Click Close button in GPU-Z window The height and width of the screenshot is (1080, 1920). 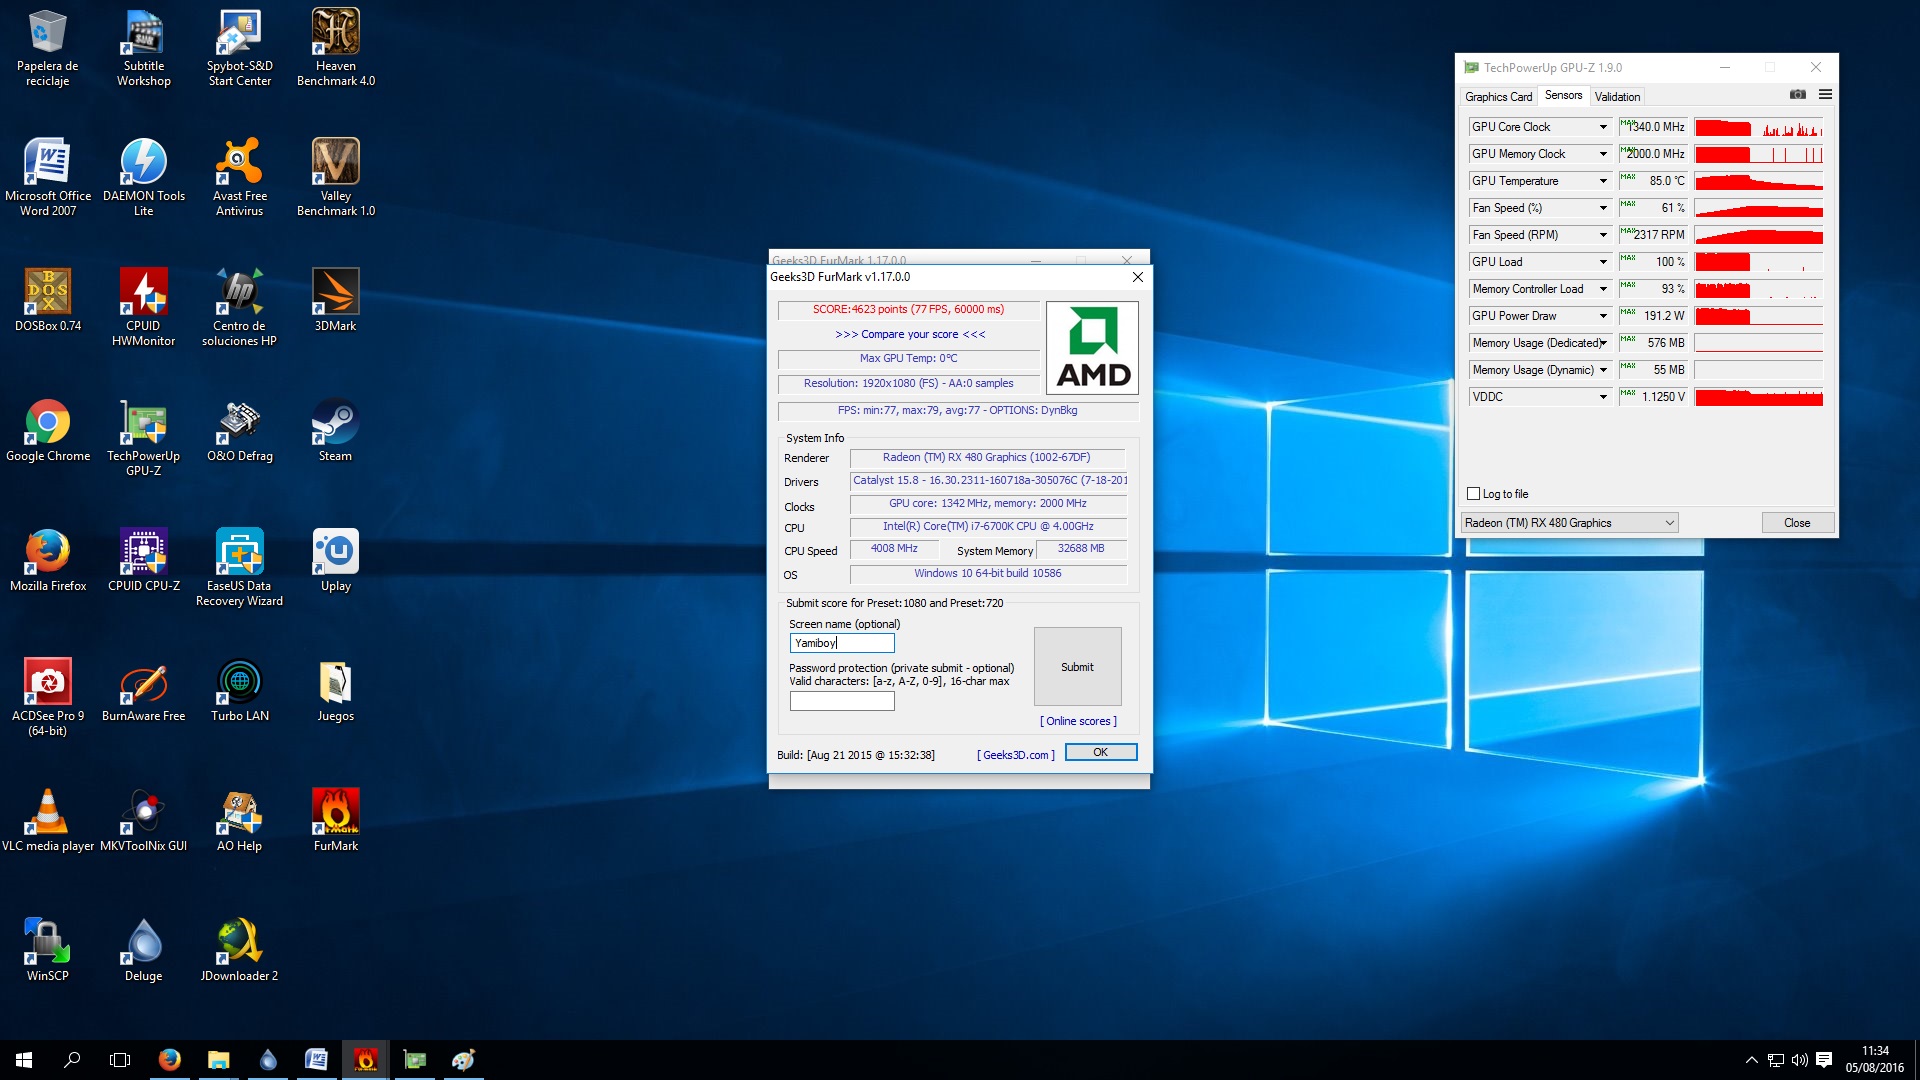[x=1797, y=523]
